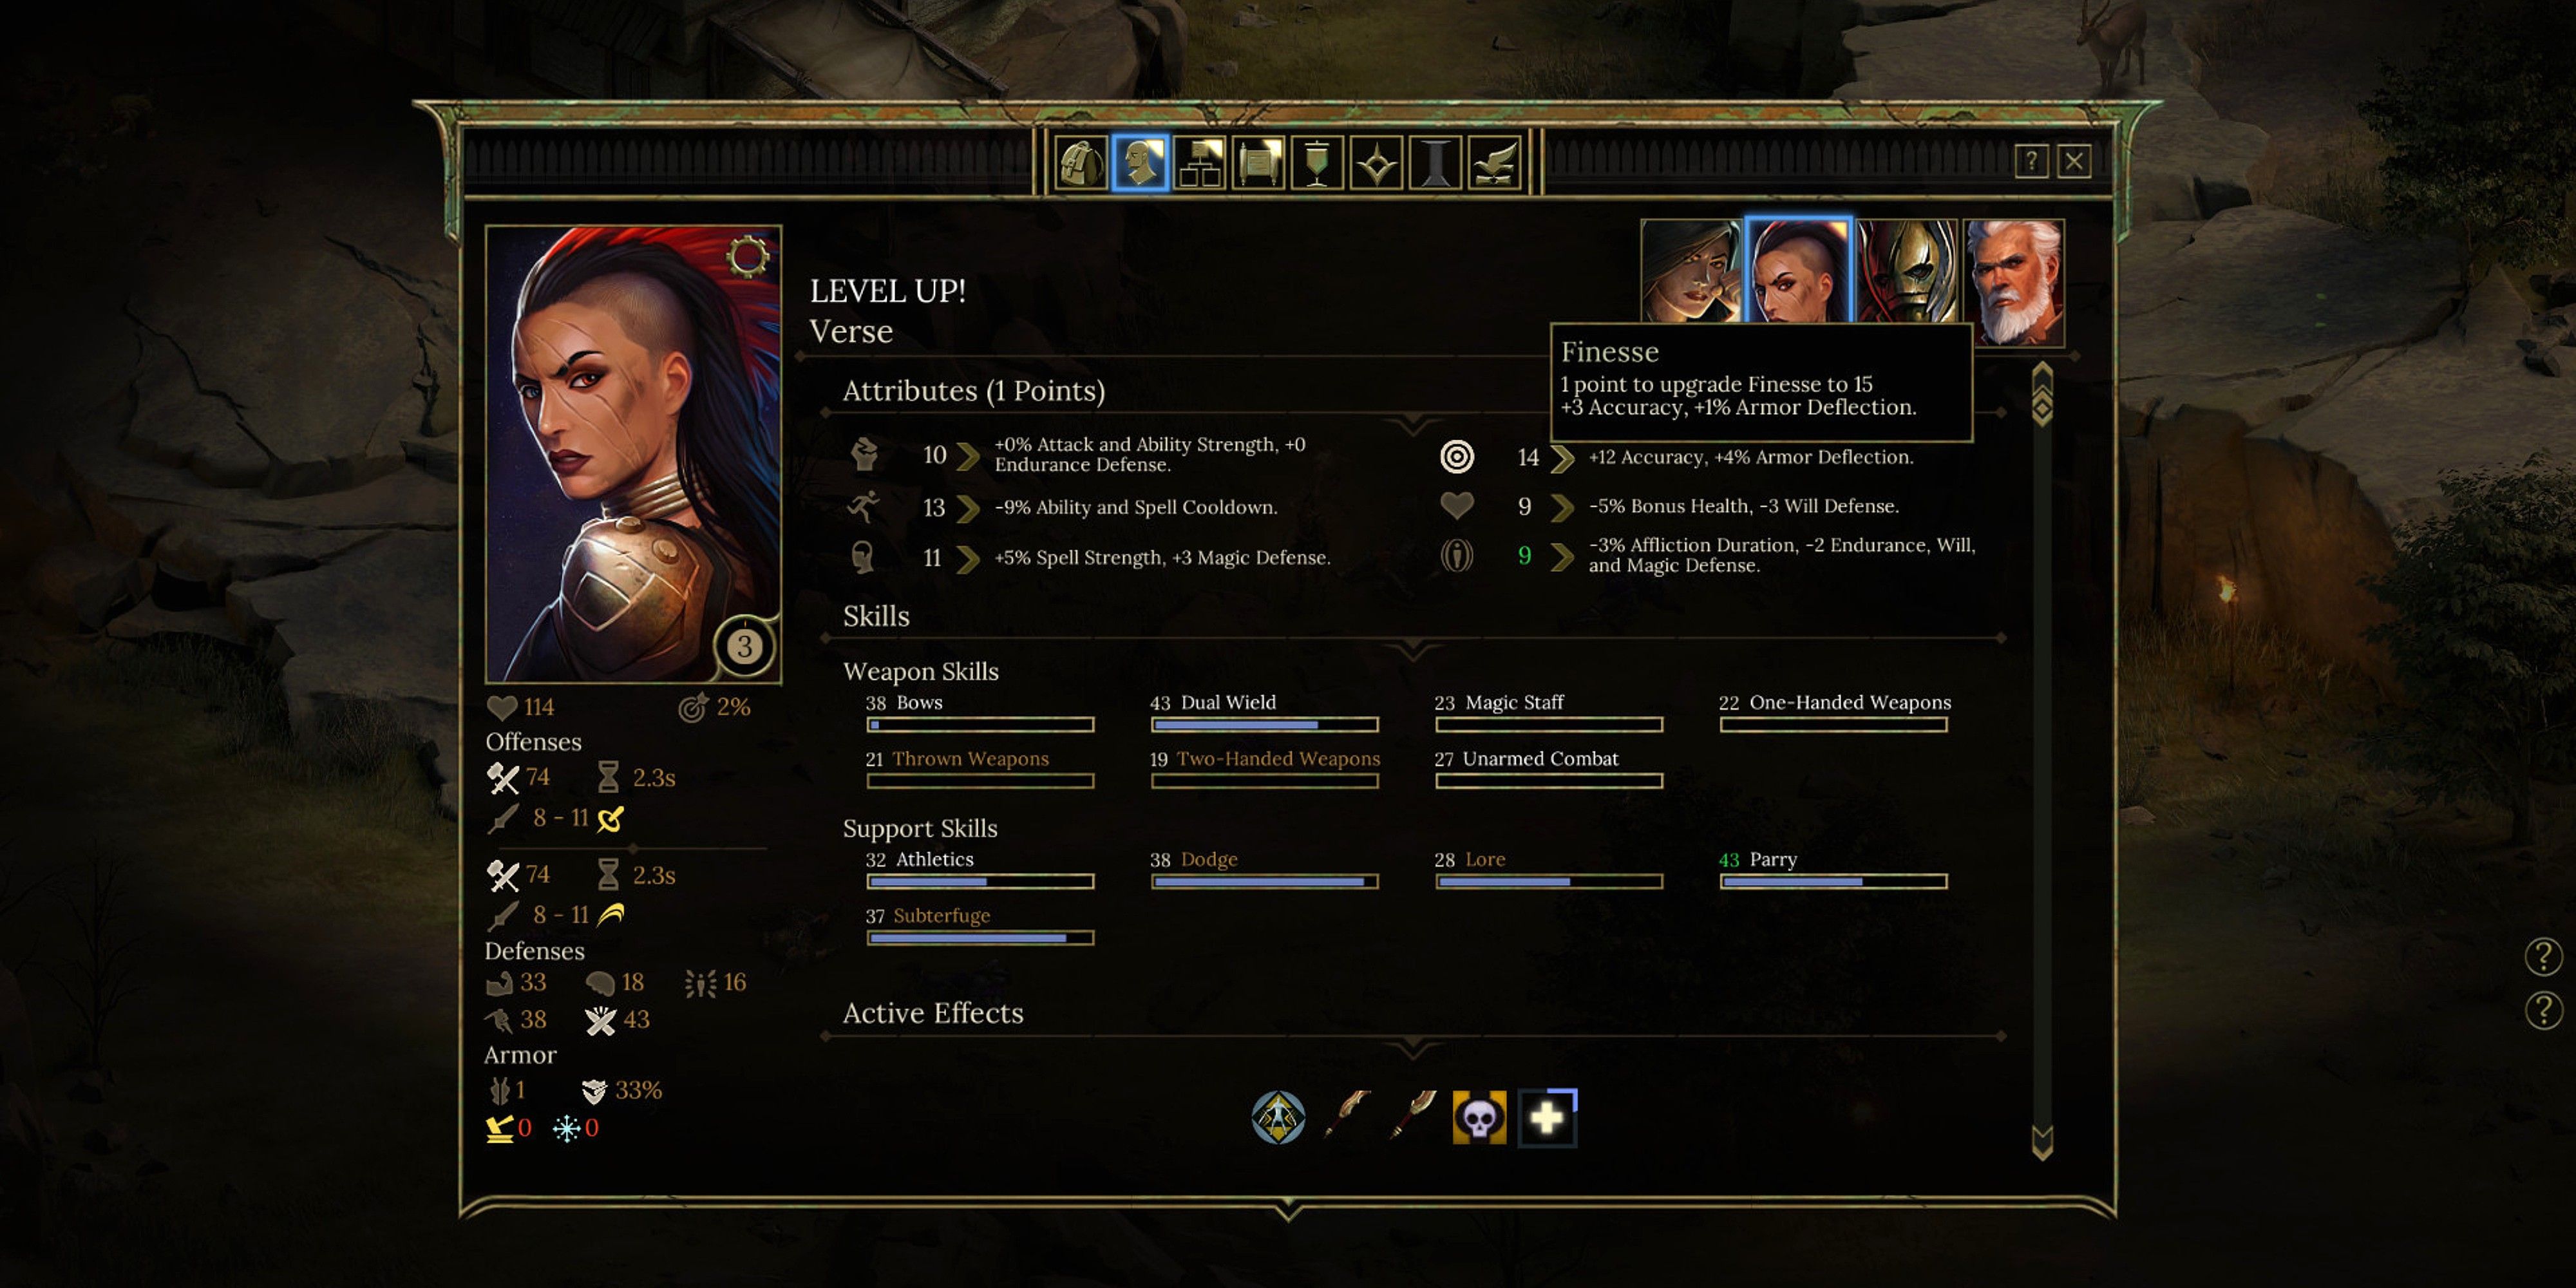
Task: Increase Quickness attribute with its arrow
Action: click(x=967, y=508)
